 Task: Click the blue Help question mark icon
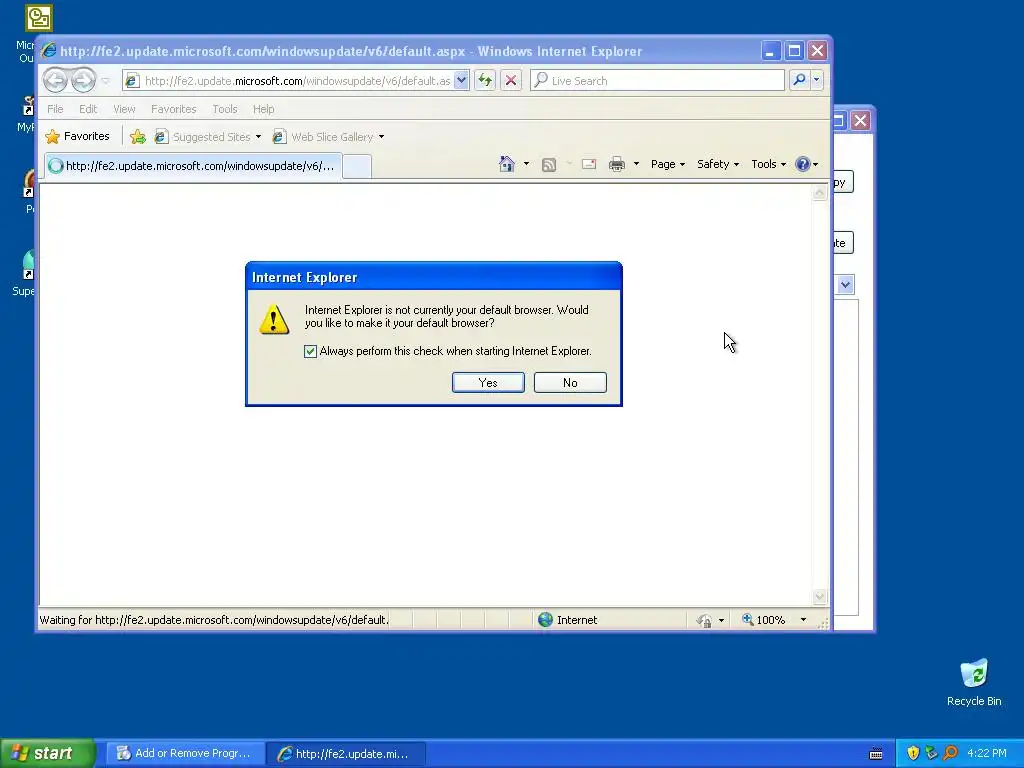tap(803, 164)
